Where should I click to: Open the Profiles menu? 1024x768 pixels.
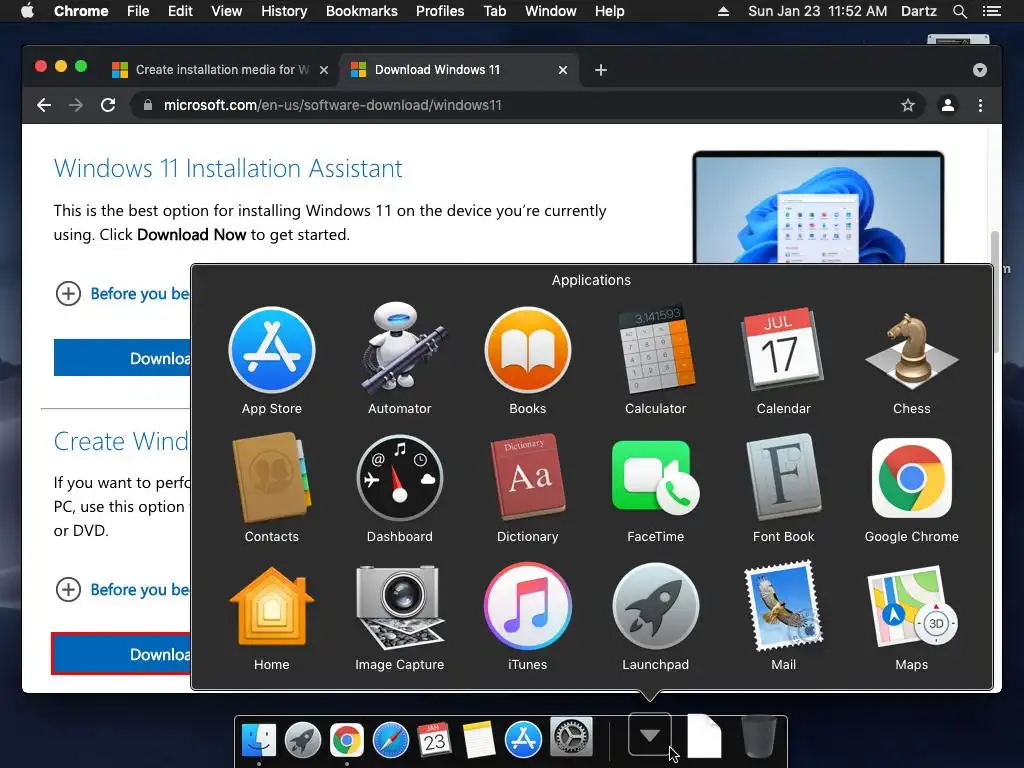pos(440,11)
